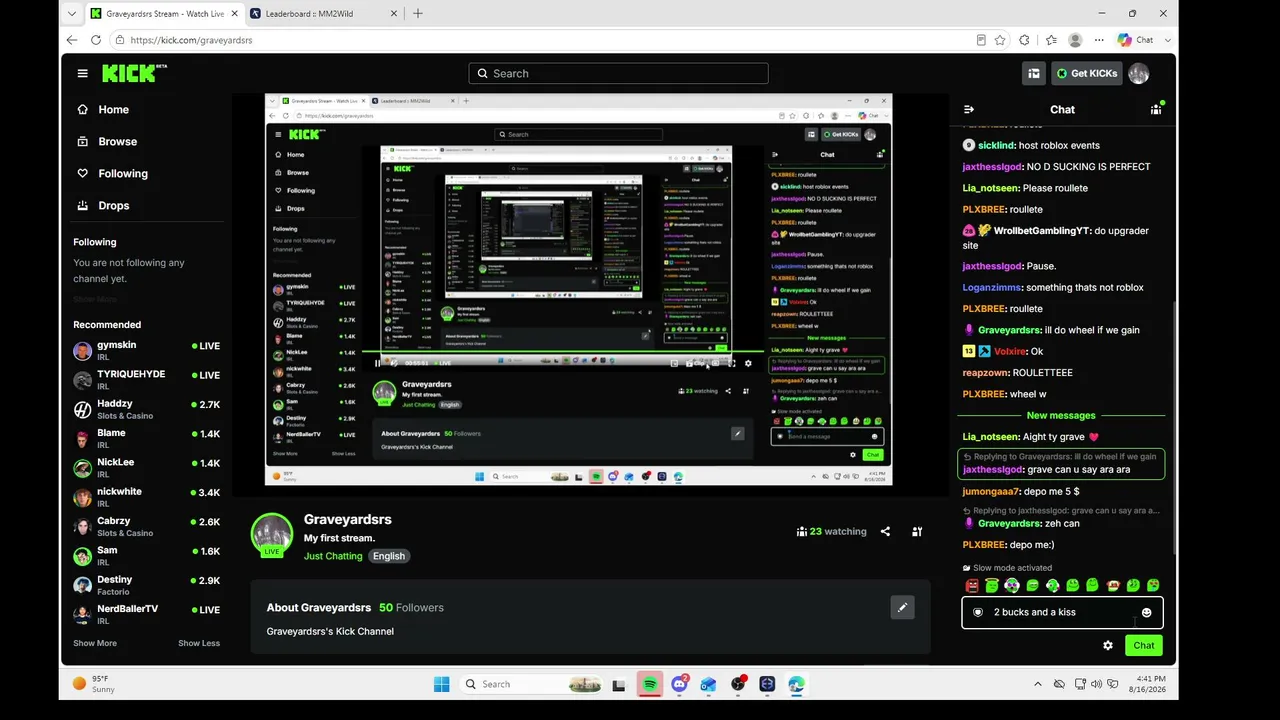The image size is (1280, 720).
Task: Open the Copilot Chat button in browser
Action: pos(1136,40)
